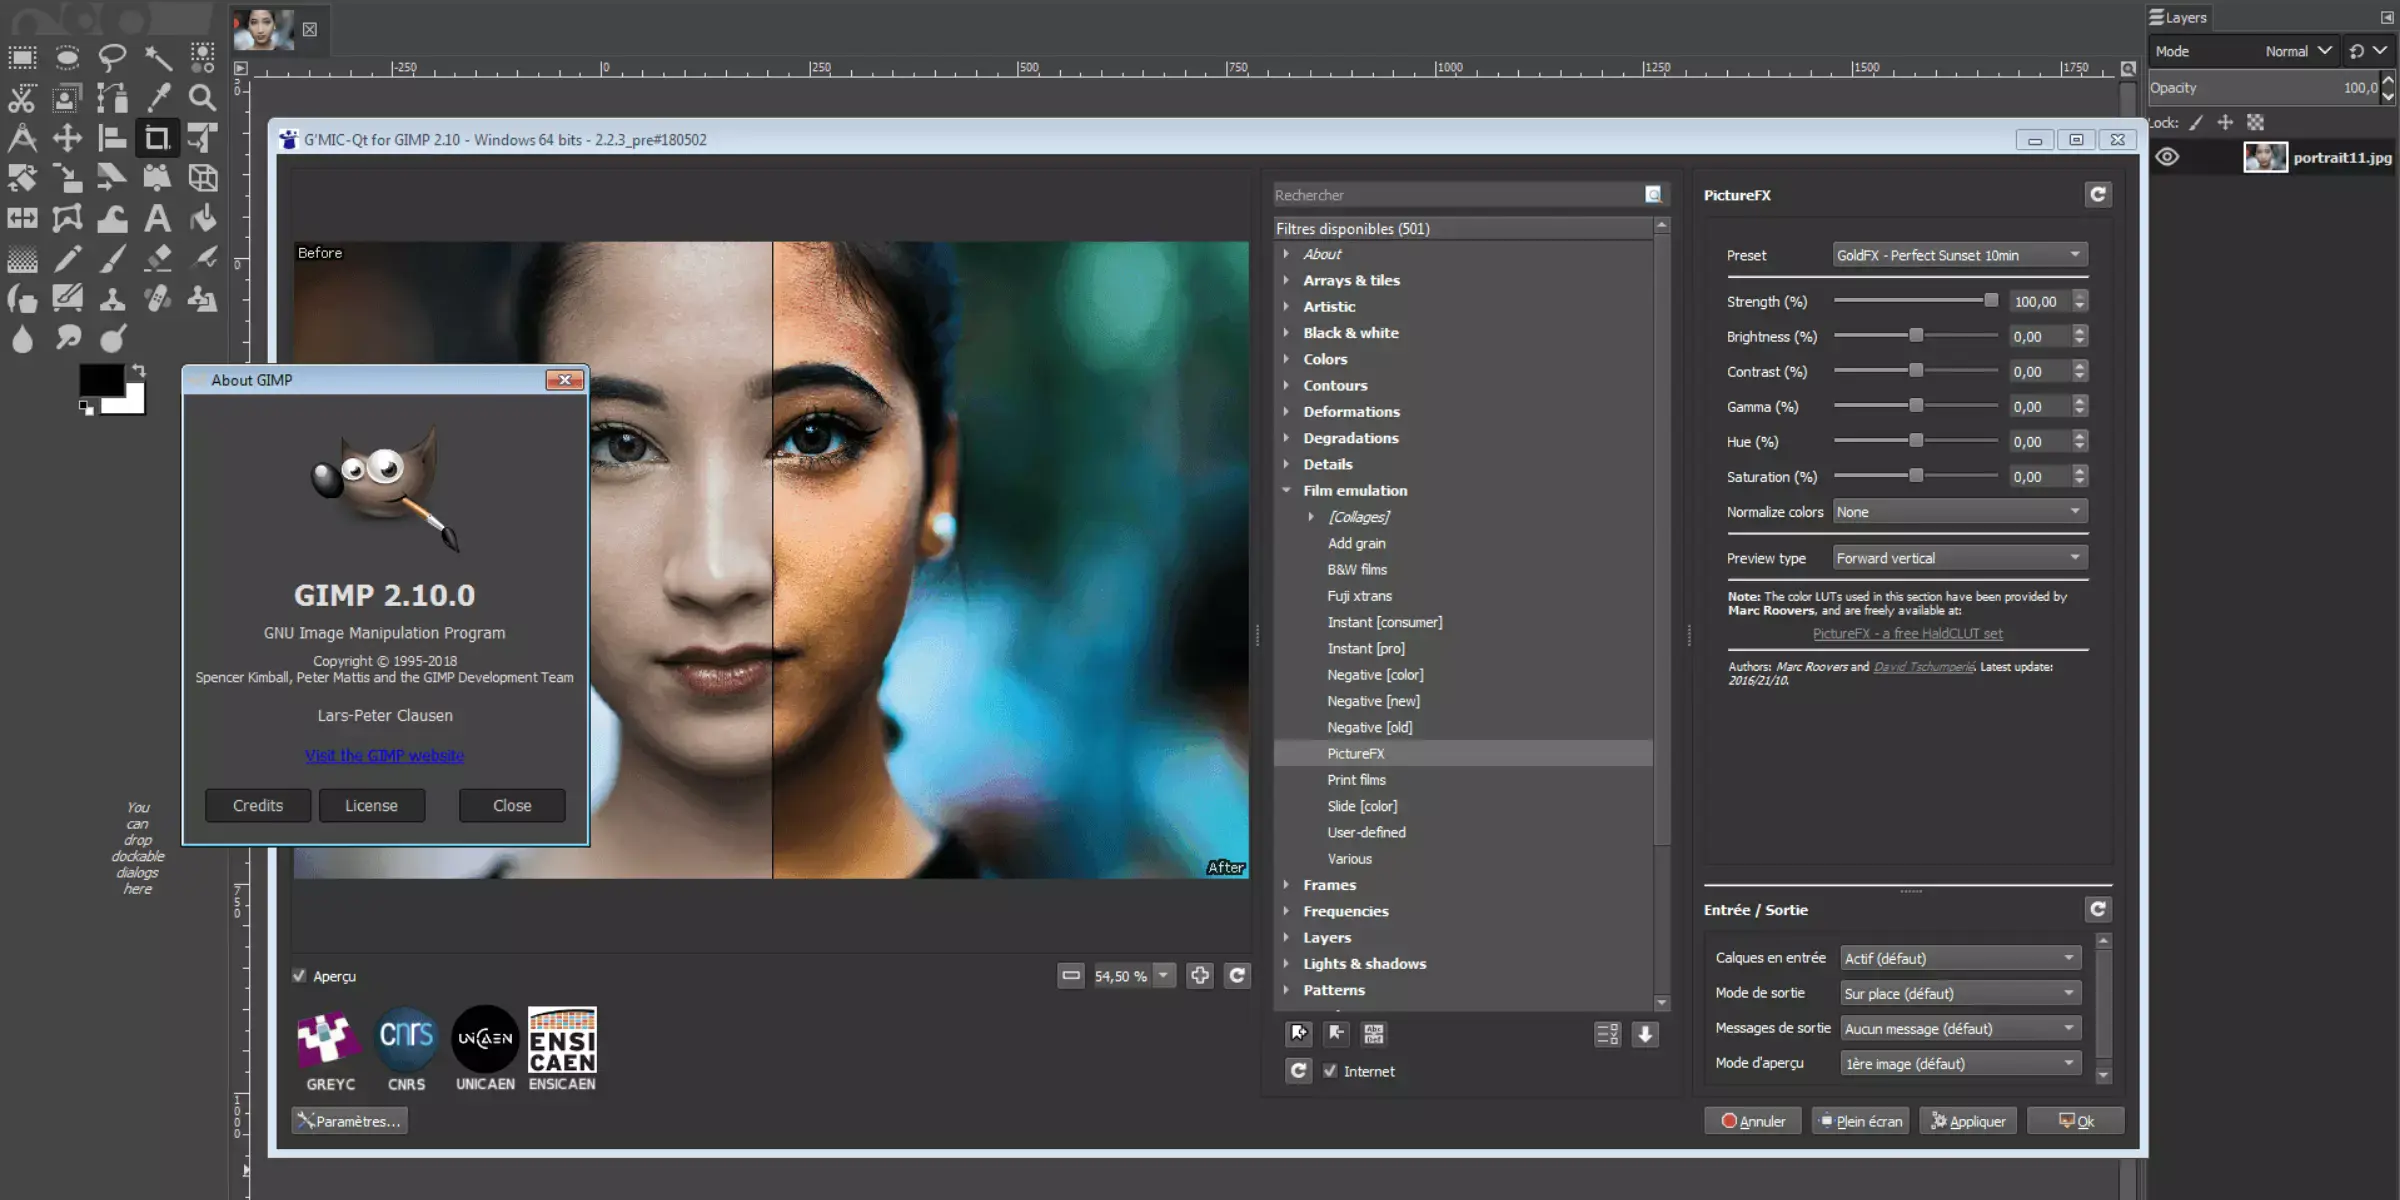Image resolution: width=2400 pixels, height=1200 pixels.
Task: Select Film emulation PictureFX filter
Action: click(x=1355, y=753)
